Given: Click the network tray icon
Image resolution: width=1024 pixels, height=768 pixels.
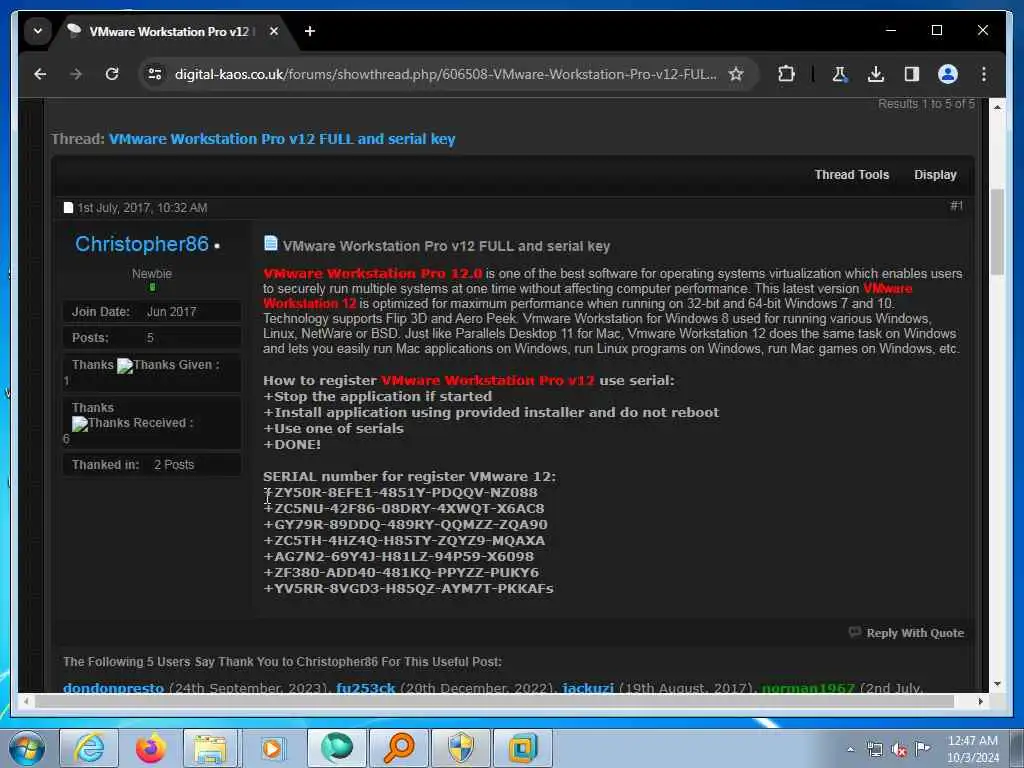Looking at the screenshot, I should [874, 750].
